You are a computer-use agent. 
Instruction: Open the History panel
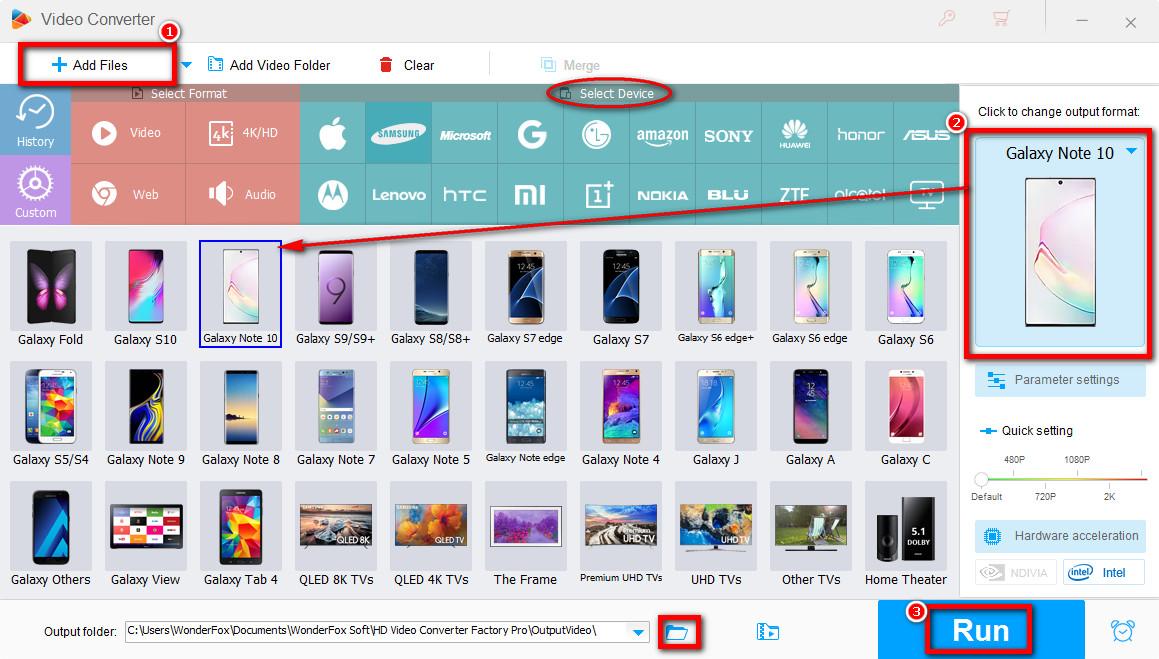pyautogui.click(x=35, y=120)
